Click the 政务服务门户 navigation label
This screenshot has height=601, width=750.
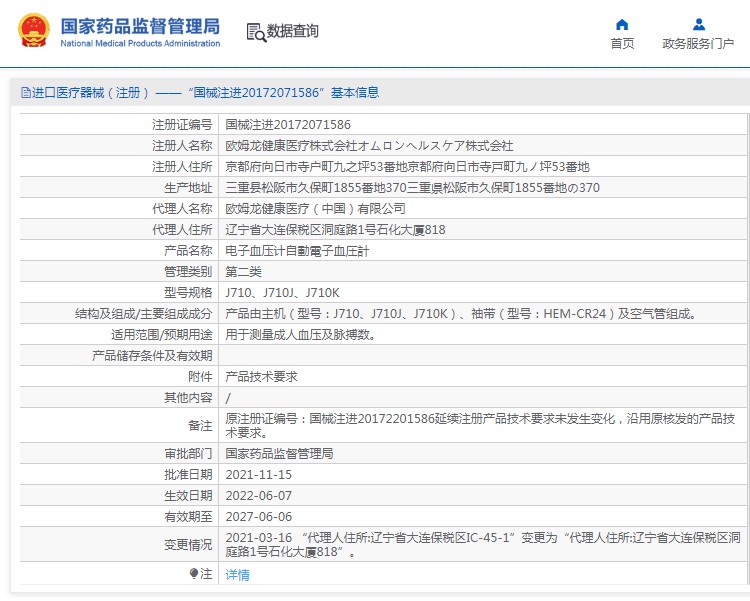point(698,44)
